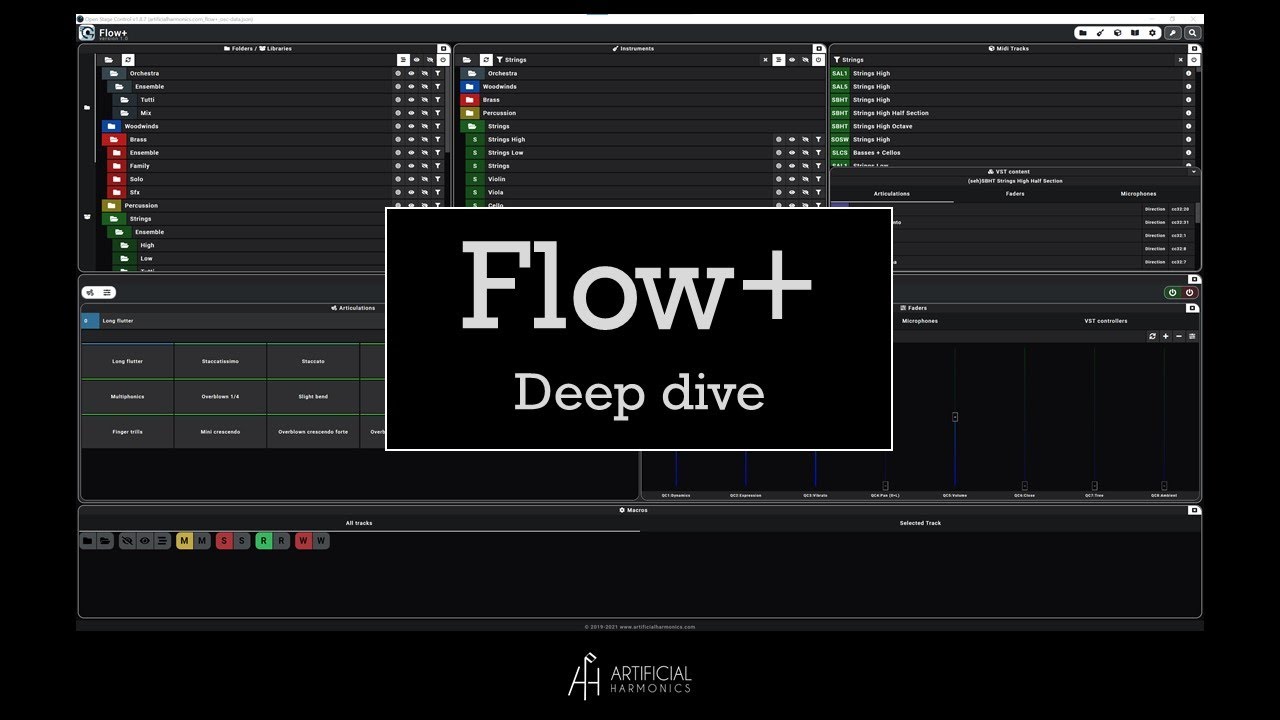Collapse the Strings folder in Folders panel
The width and height of the screenshot is (1280, 720).
tap(114, 219)
